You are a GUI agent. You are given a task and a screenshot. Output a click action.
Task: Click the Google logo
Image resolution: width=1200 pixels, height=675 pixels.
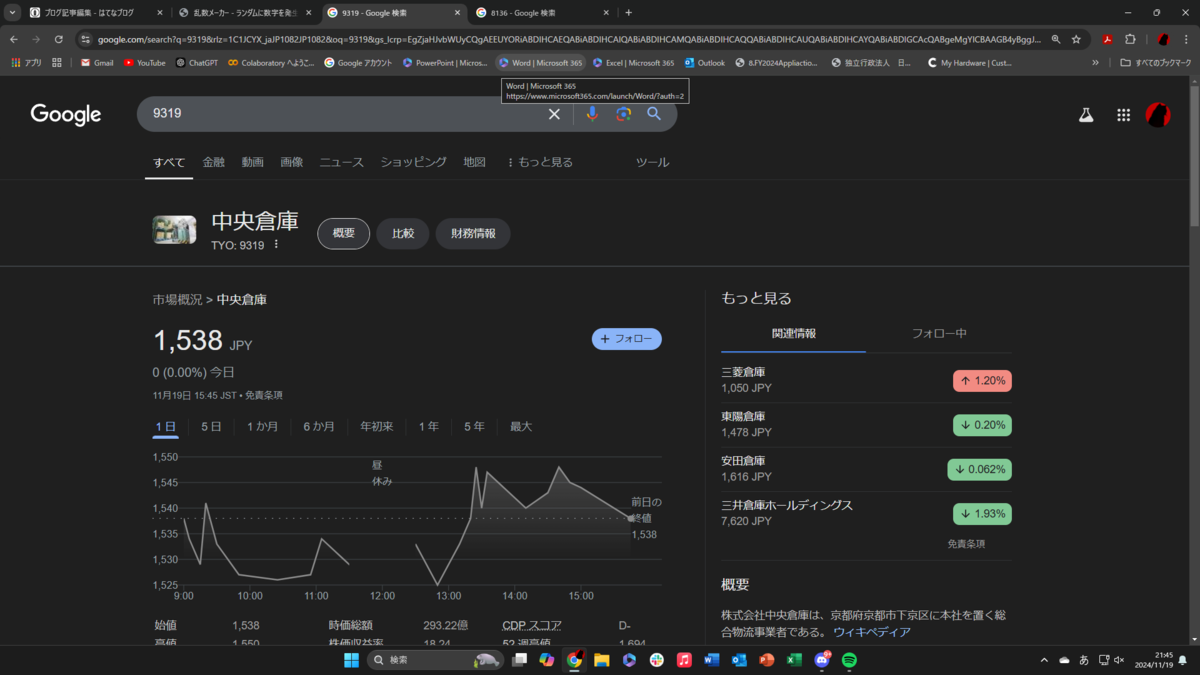coord(66,114)
